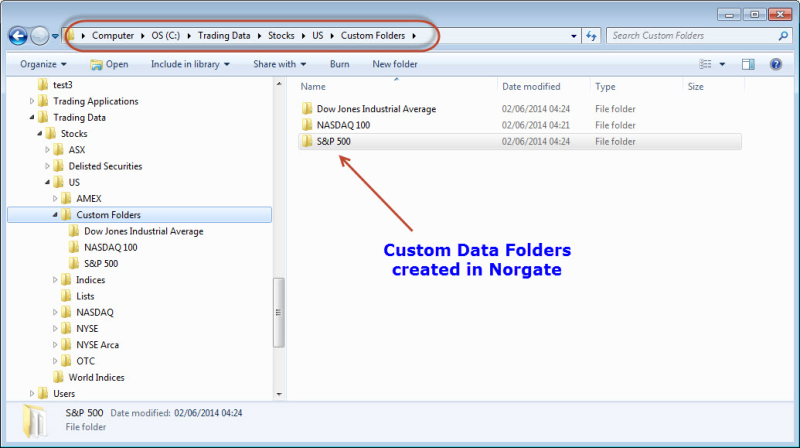Select NASDAQ 100 in the navigation tree
Viewport: 800px width, 448px height.
tap(111, 247)
